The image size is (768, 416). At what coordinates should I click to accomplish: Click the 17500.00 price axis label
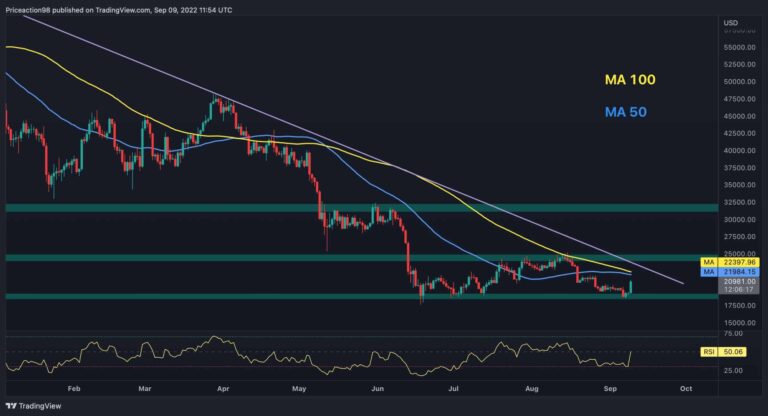[x=740, y=306]
